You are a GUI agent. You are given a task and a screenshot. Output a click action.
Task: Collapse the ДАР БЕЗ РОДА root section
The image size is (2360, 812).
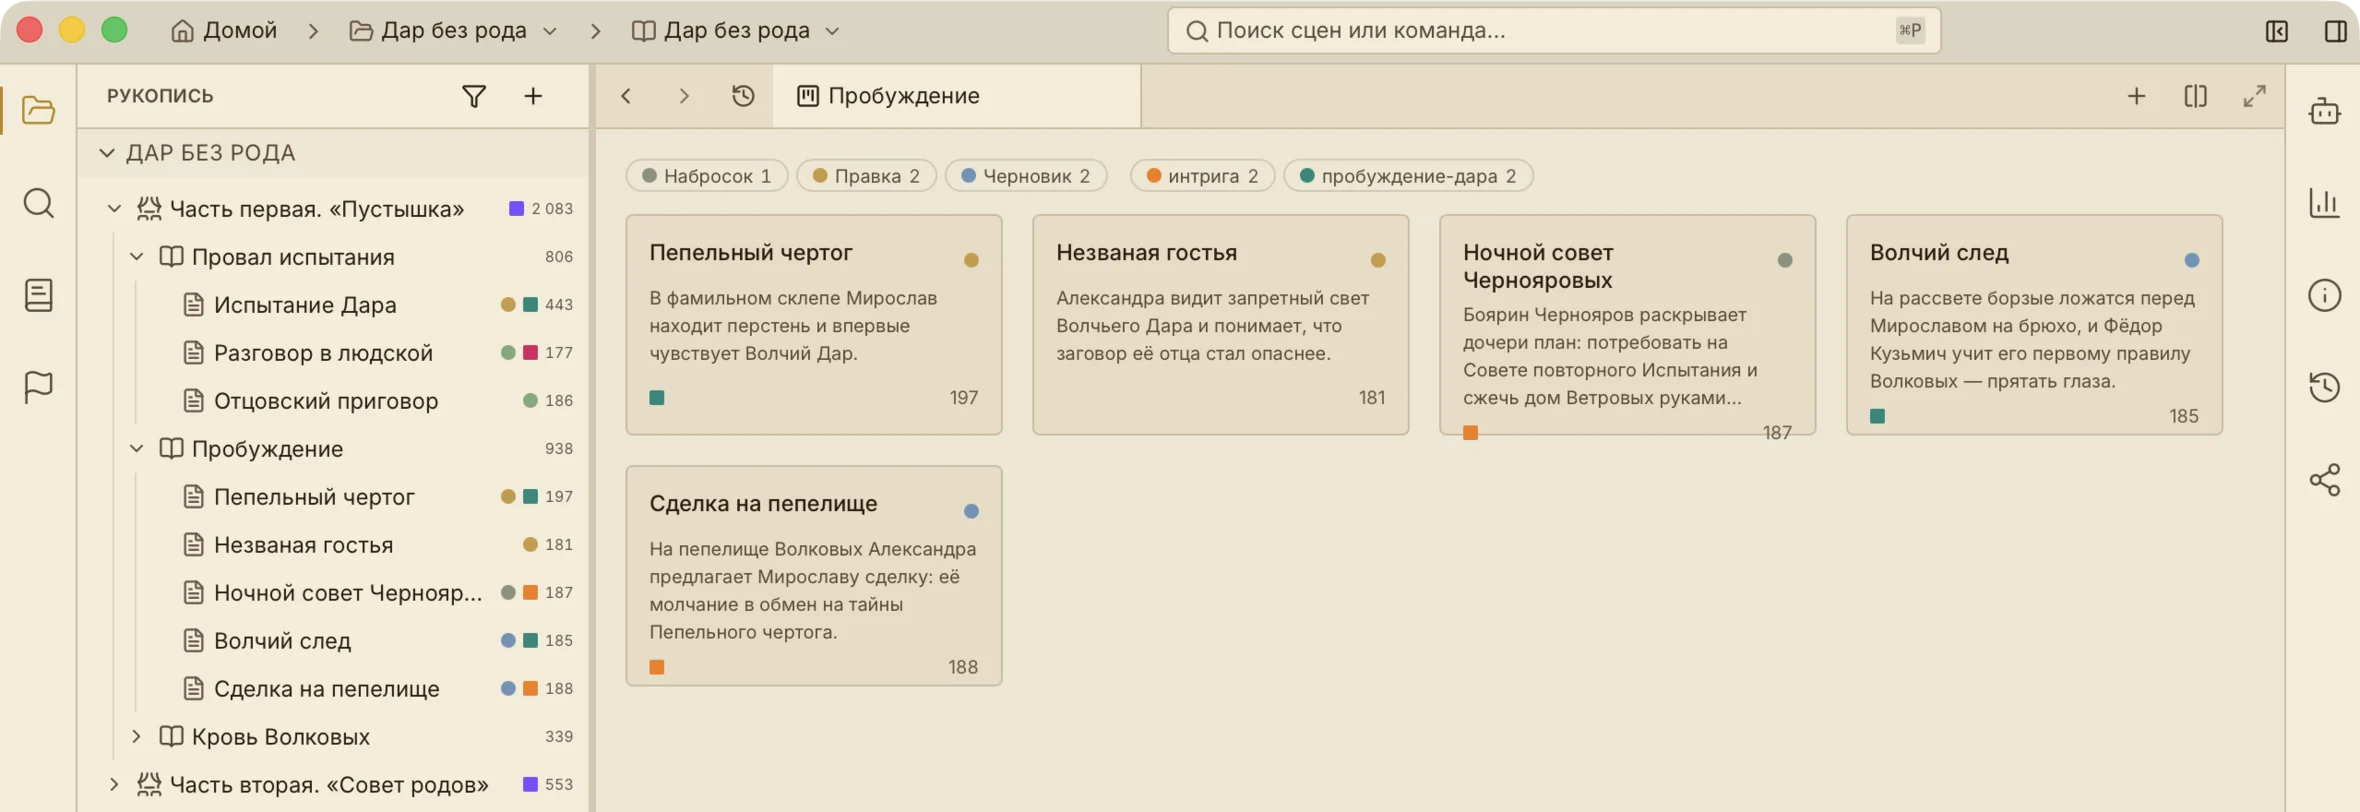point(106,153)
